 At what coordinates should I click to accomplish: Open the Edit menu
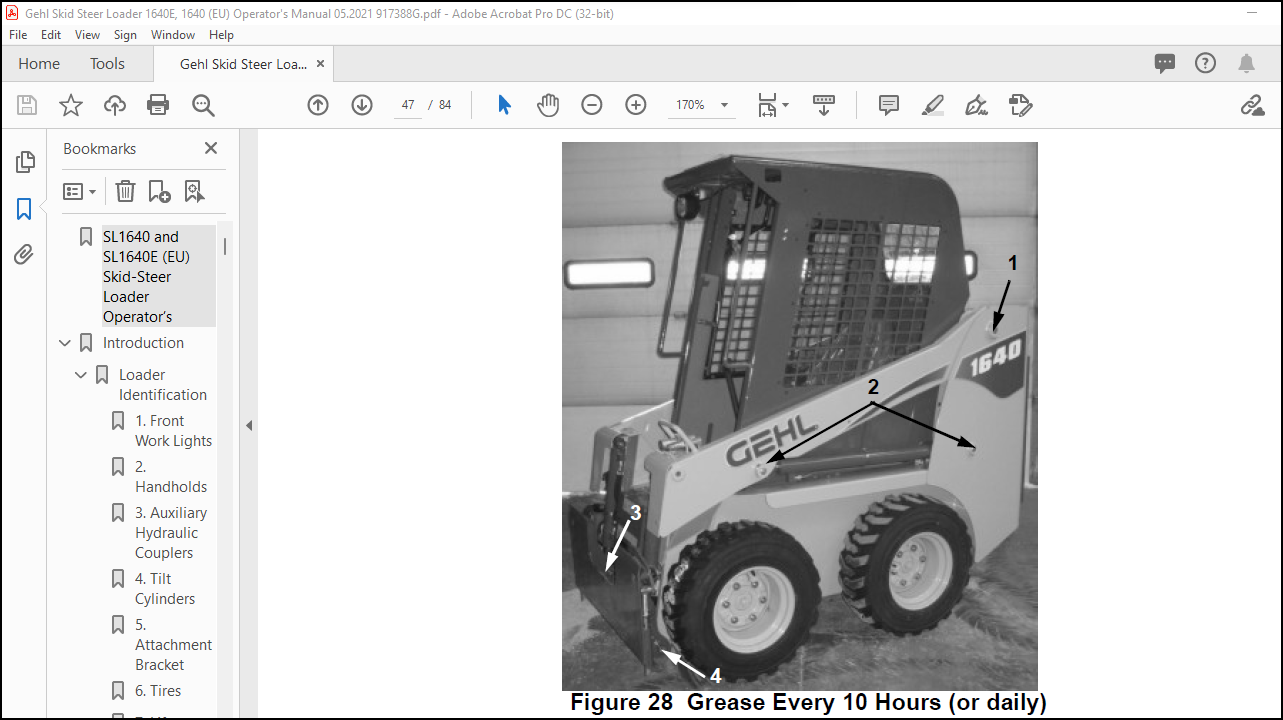click(51, 34)
